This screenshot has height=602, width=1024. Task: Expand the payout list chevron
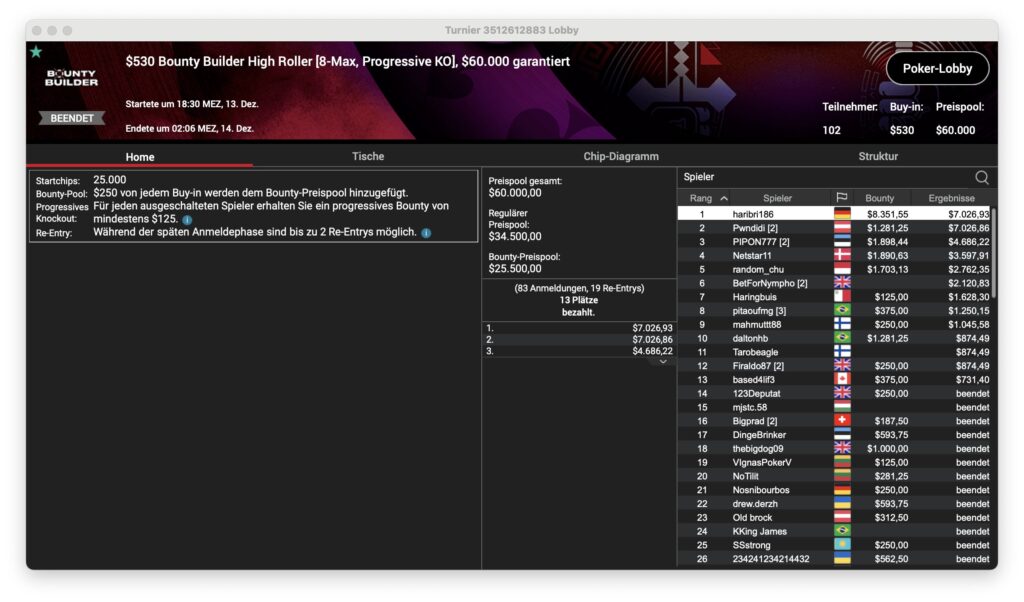coord(661,362)
